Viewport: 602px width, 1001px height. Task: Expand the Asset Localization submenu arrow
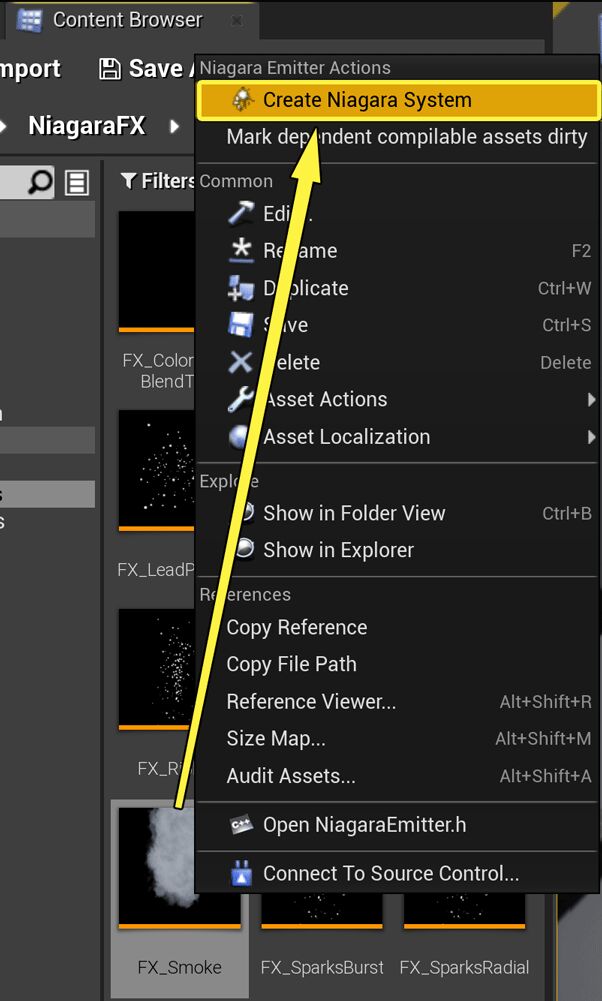click(592, 437)
